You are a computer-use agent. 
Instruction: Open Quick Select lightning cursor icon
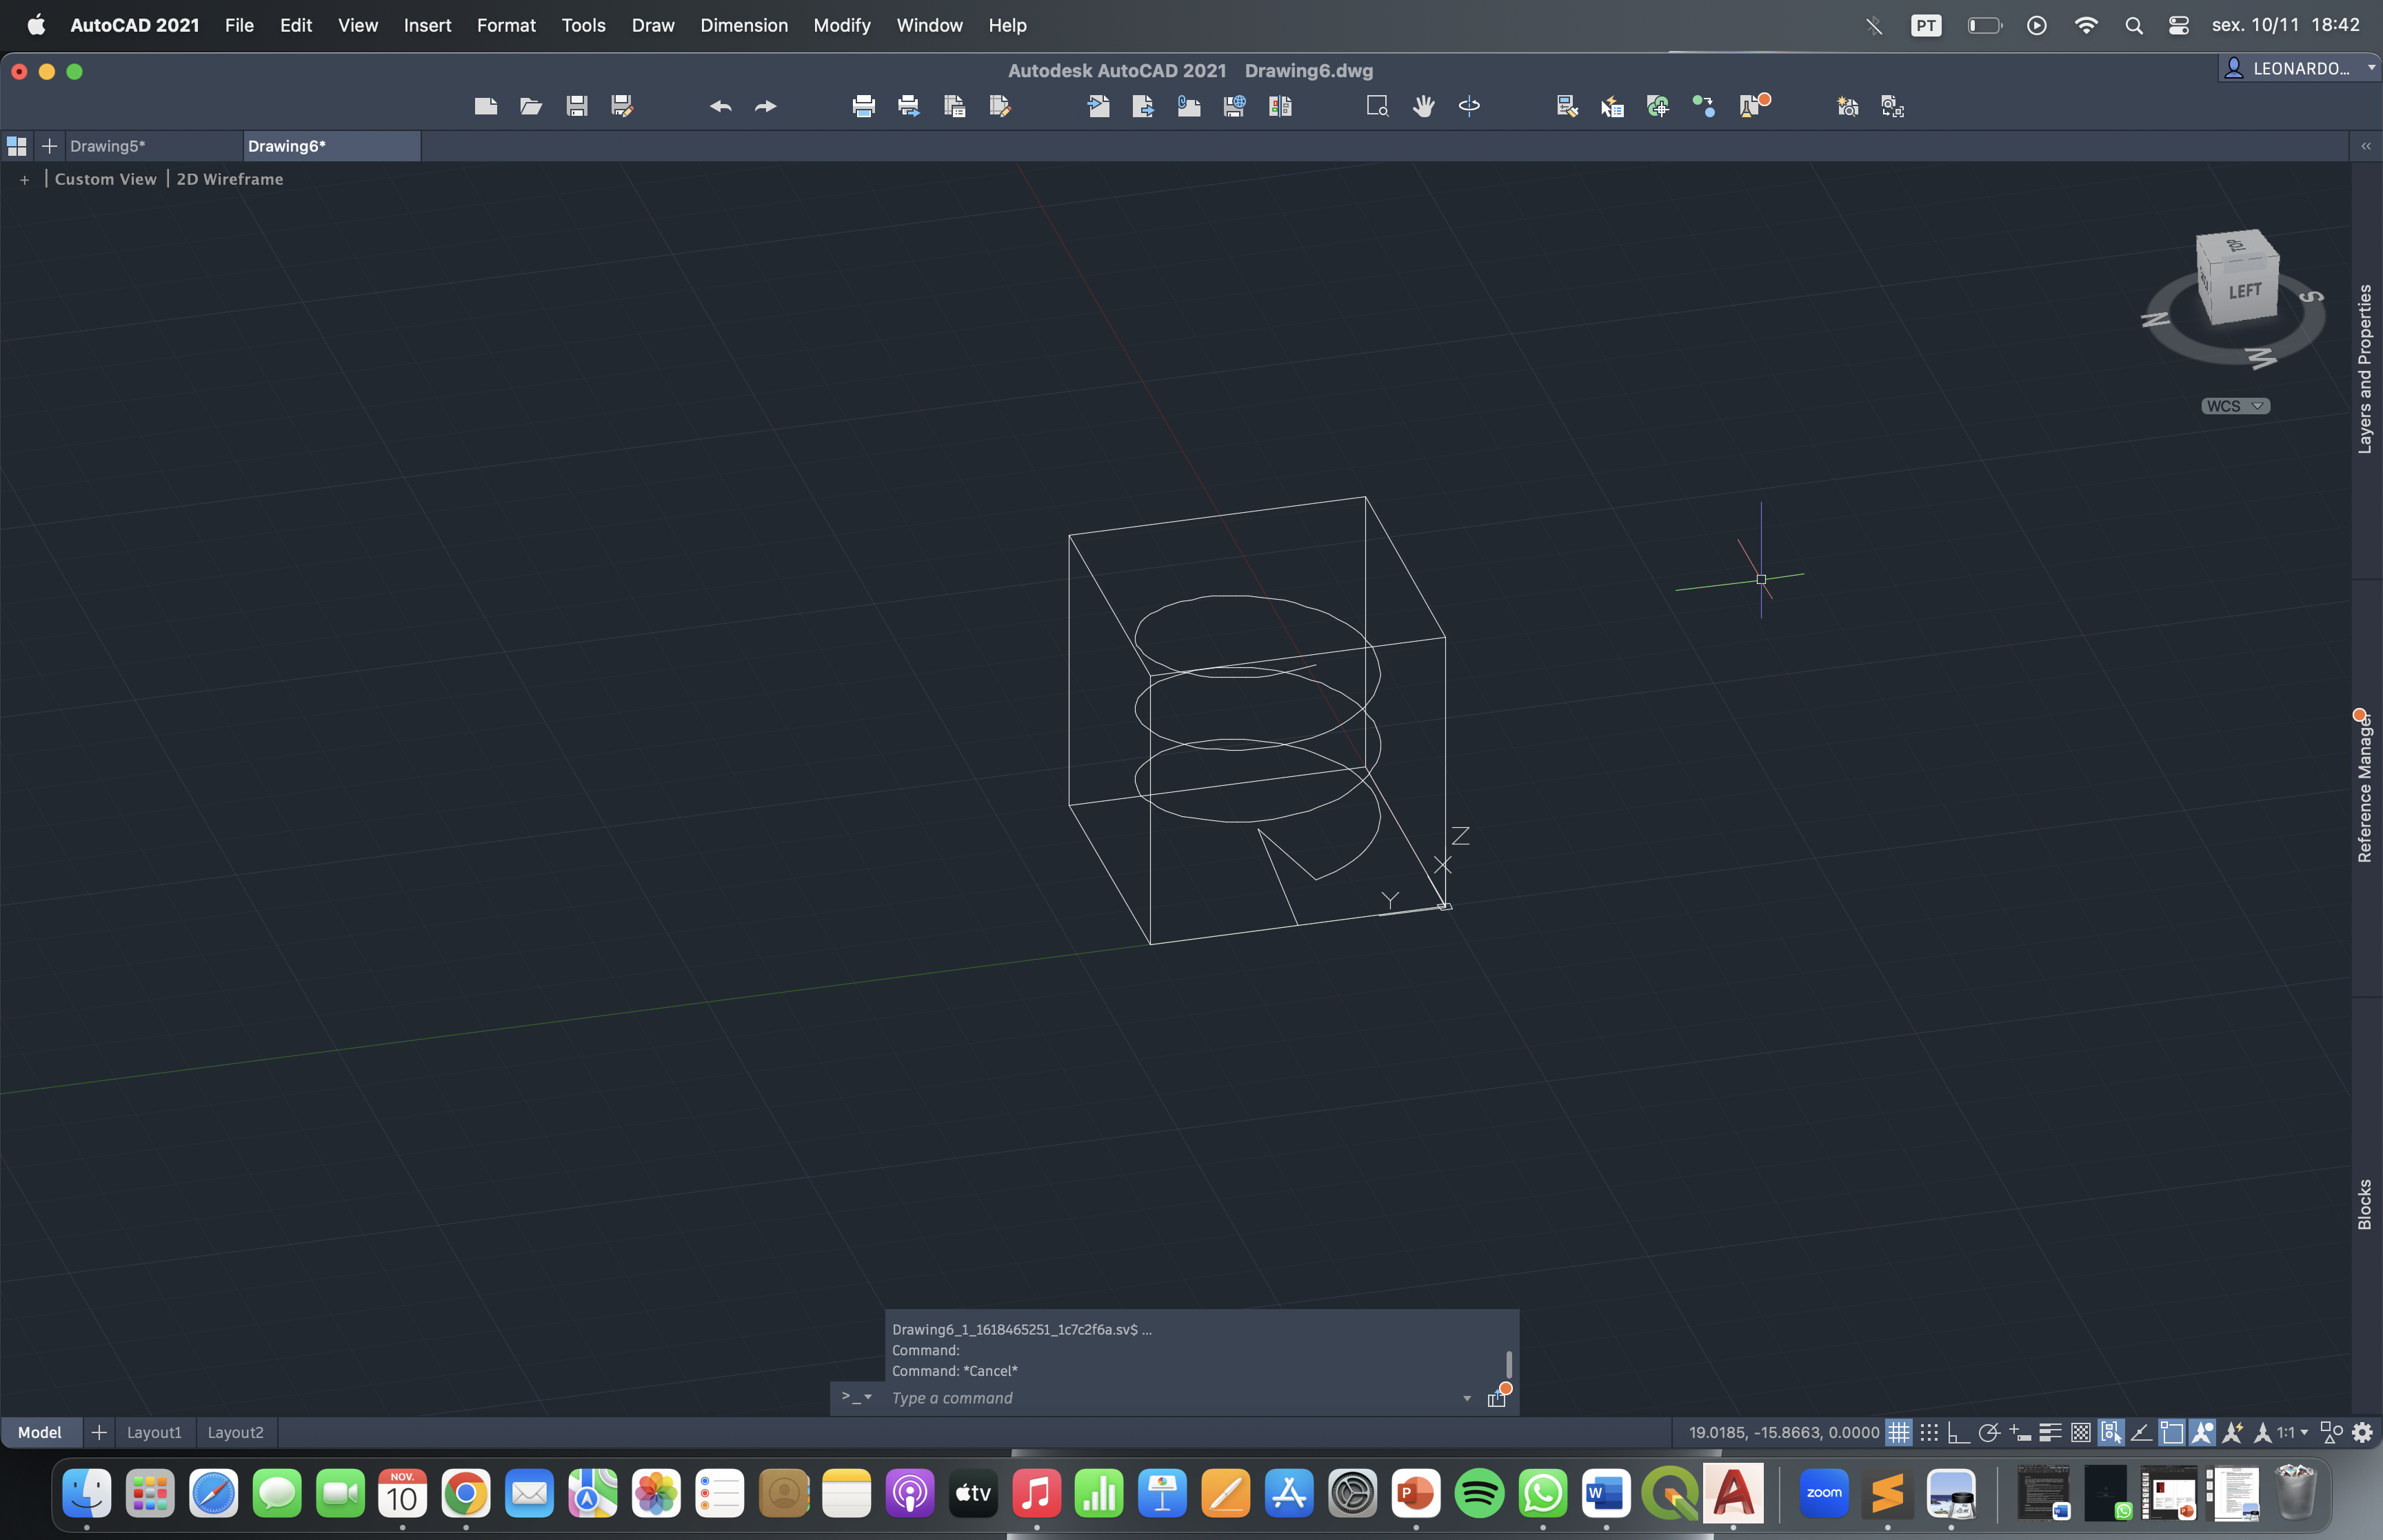tap(1612, 106)
